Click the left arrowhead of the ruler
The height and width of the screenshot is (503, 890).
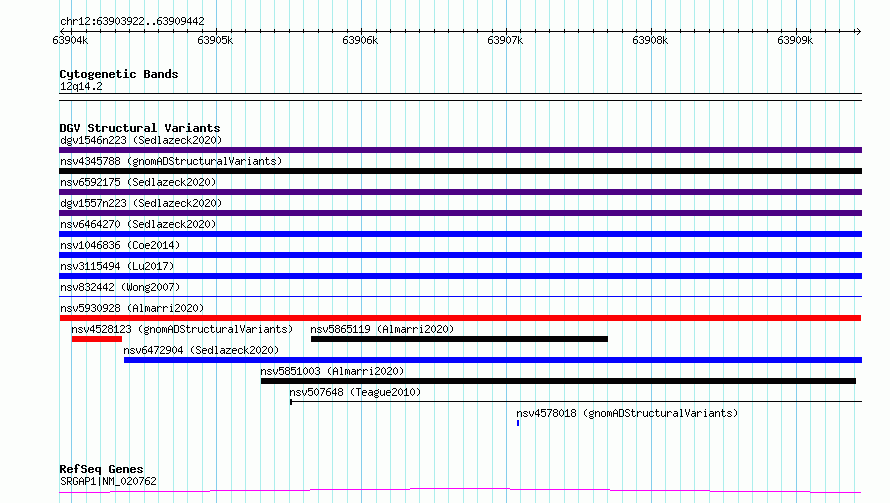62,31
